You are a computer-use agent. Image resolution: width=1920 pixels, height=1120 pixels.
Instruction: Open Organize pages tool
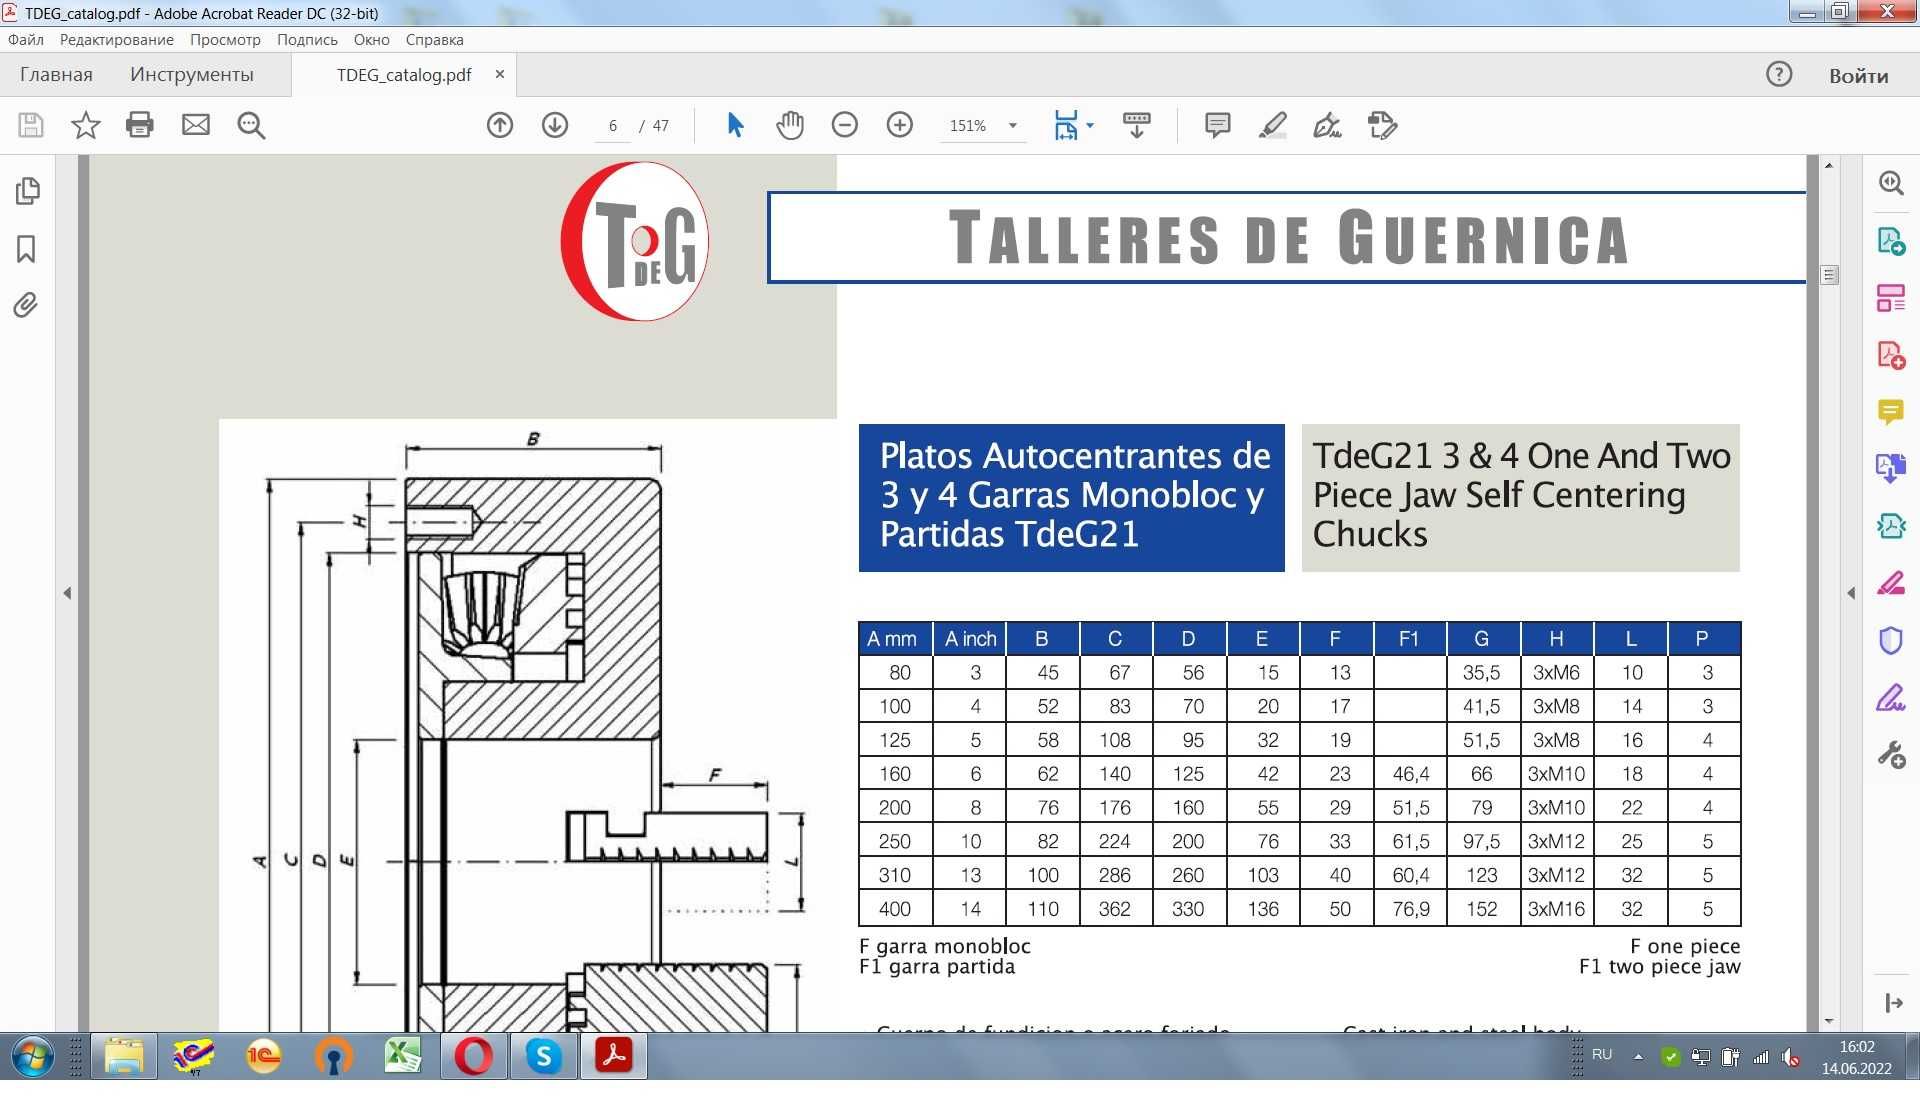click(1891, 298)
